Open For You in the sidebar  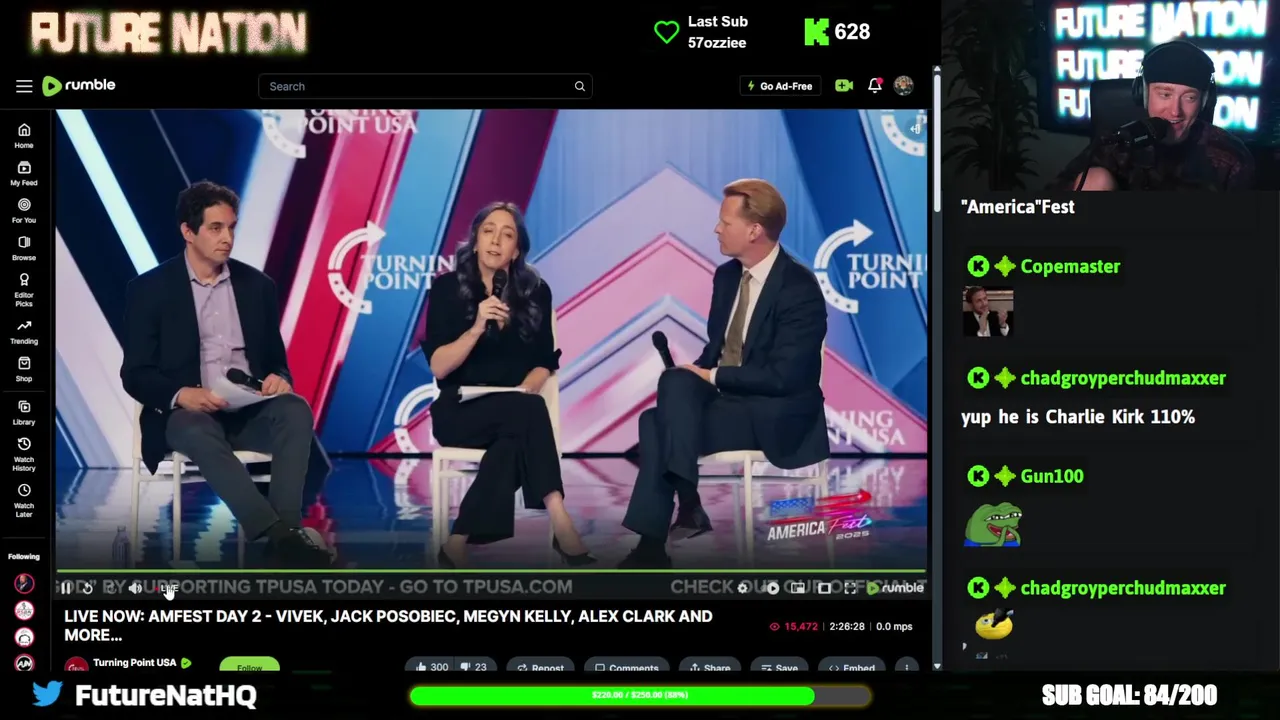click(x=24, y=211)
